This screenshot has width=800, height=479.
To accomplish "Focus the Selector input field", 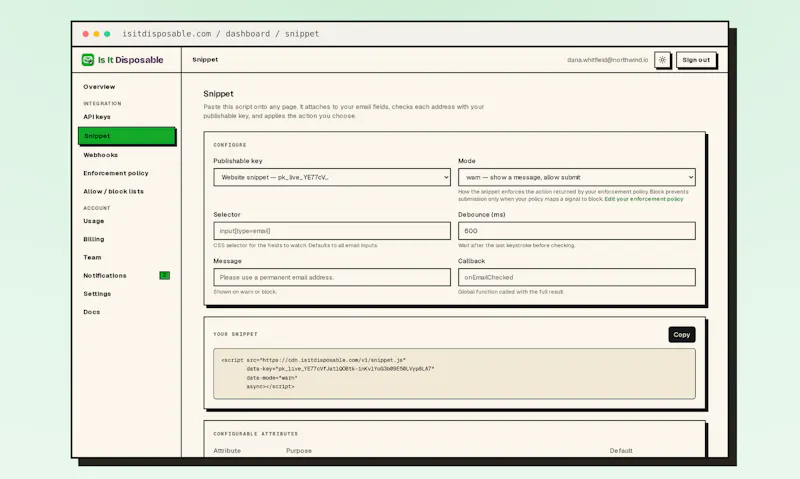I will [332, 231].
